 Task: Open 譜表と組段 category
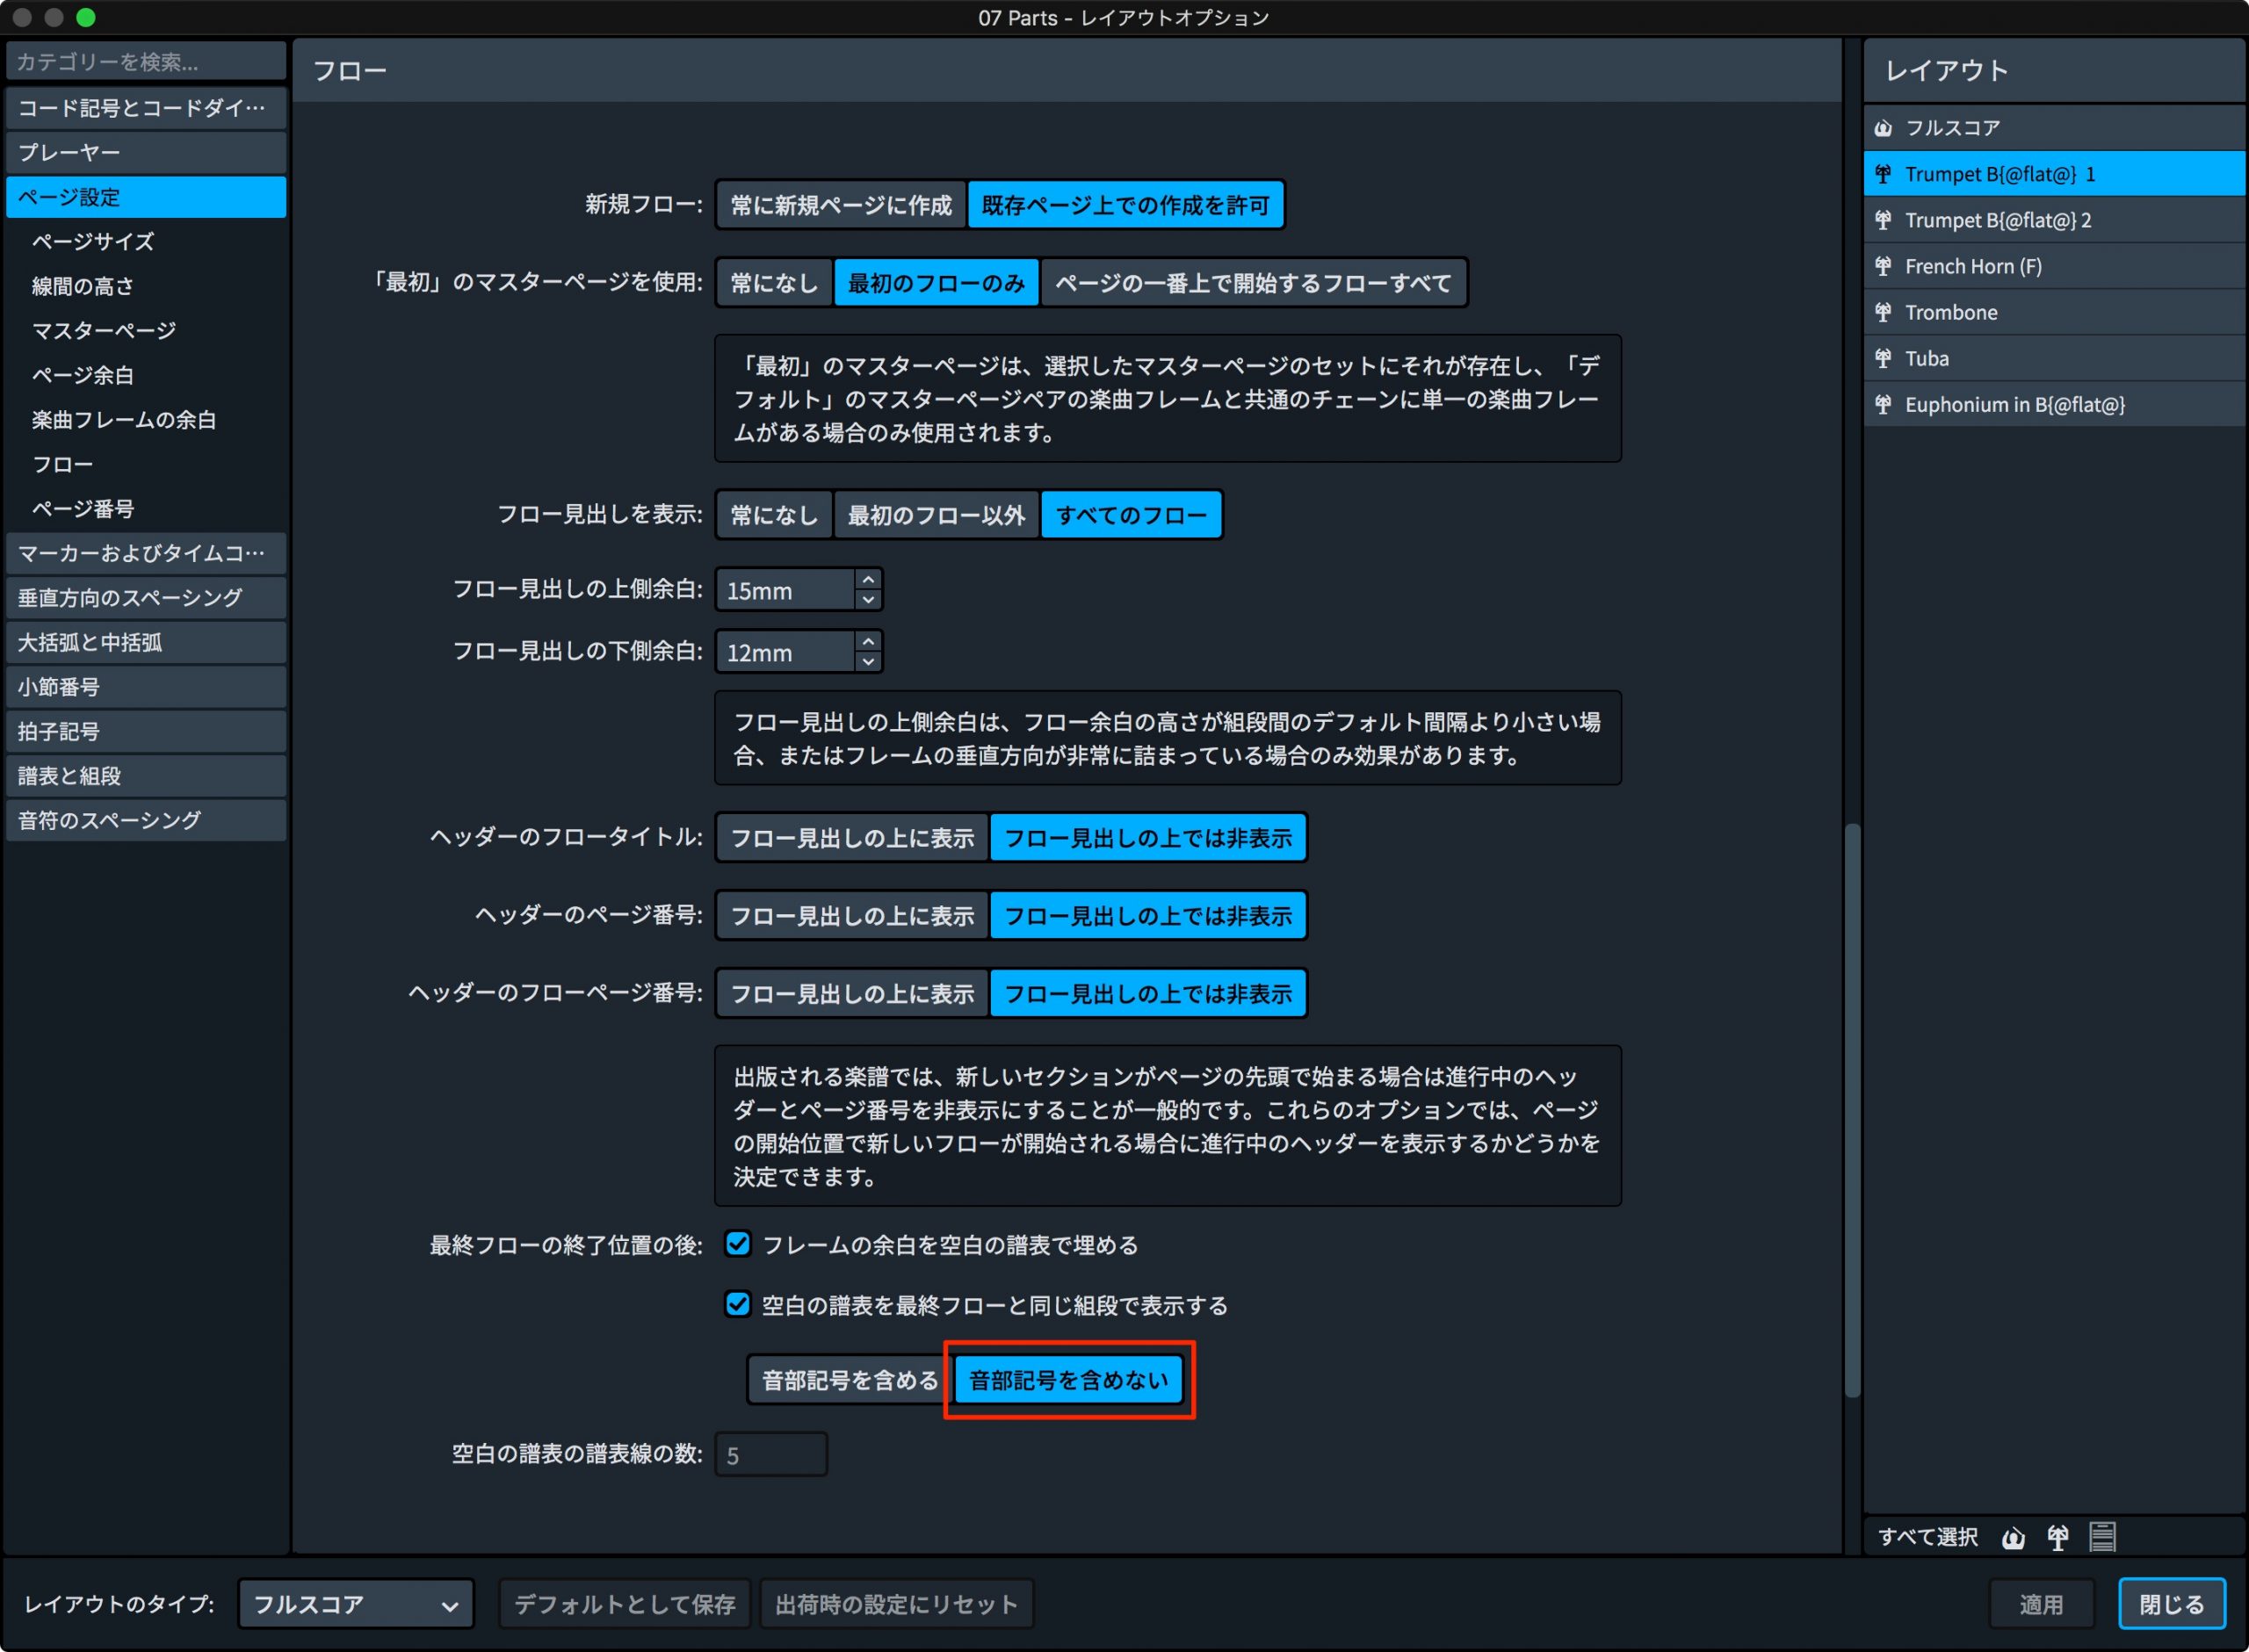click(146, 776)
